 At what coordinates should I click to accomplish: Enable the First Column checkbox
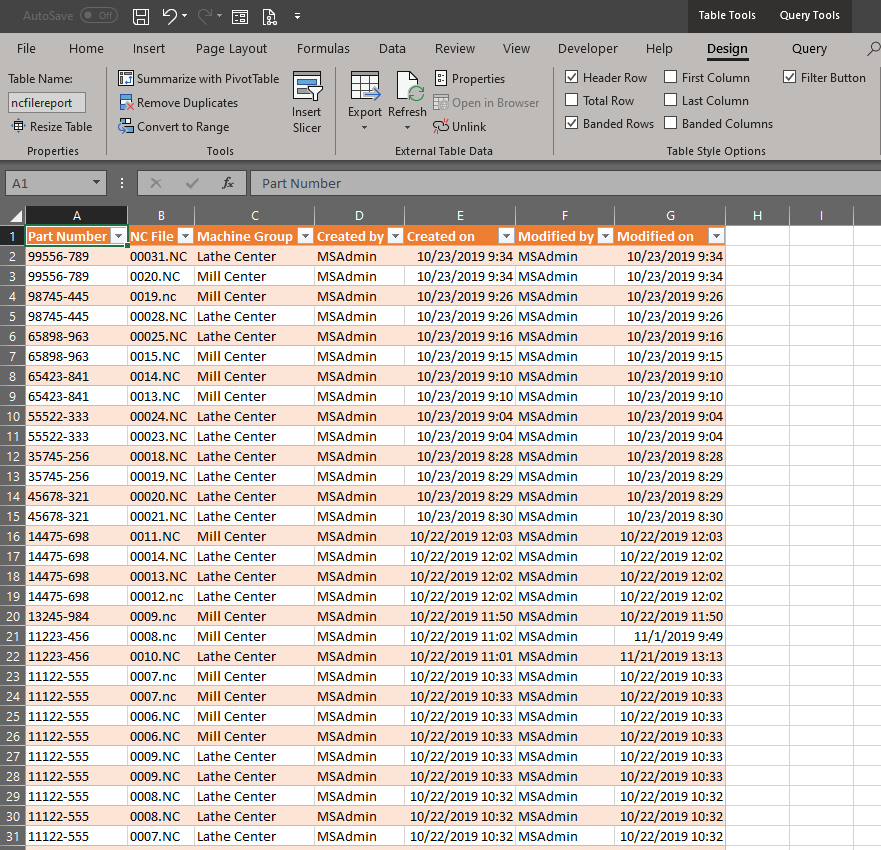(670, 77)
